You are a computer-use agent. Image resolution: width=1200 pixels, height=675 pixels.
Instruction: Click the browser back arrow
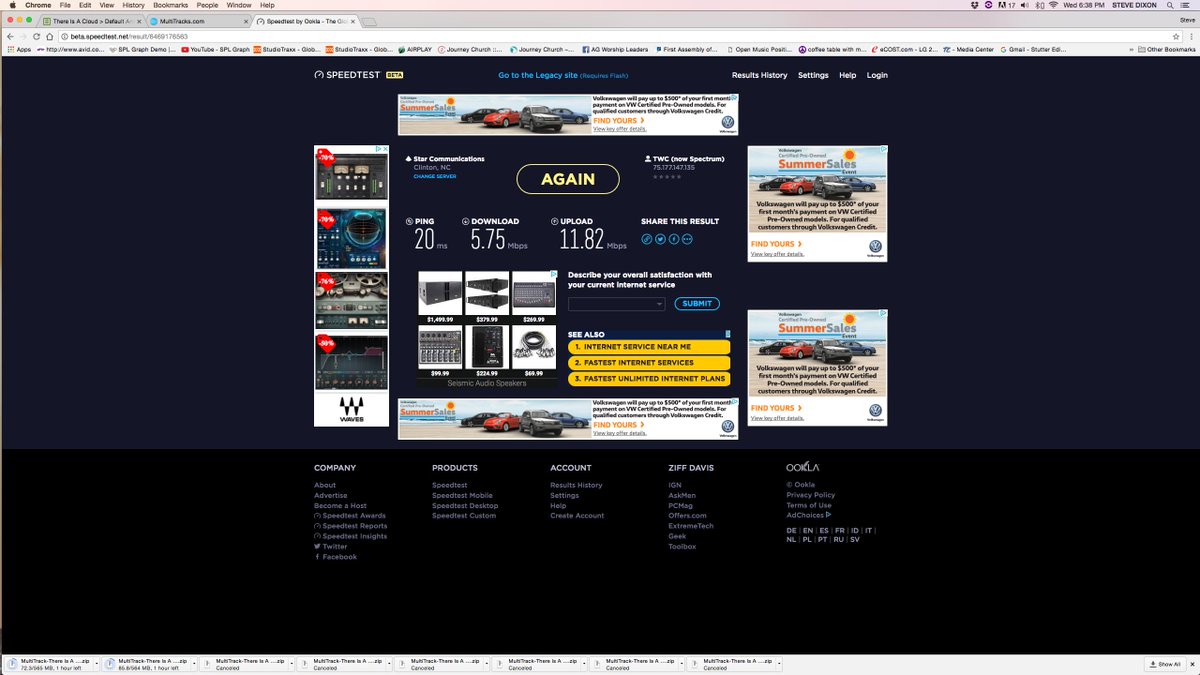(10, 36)
